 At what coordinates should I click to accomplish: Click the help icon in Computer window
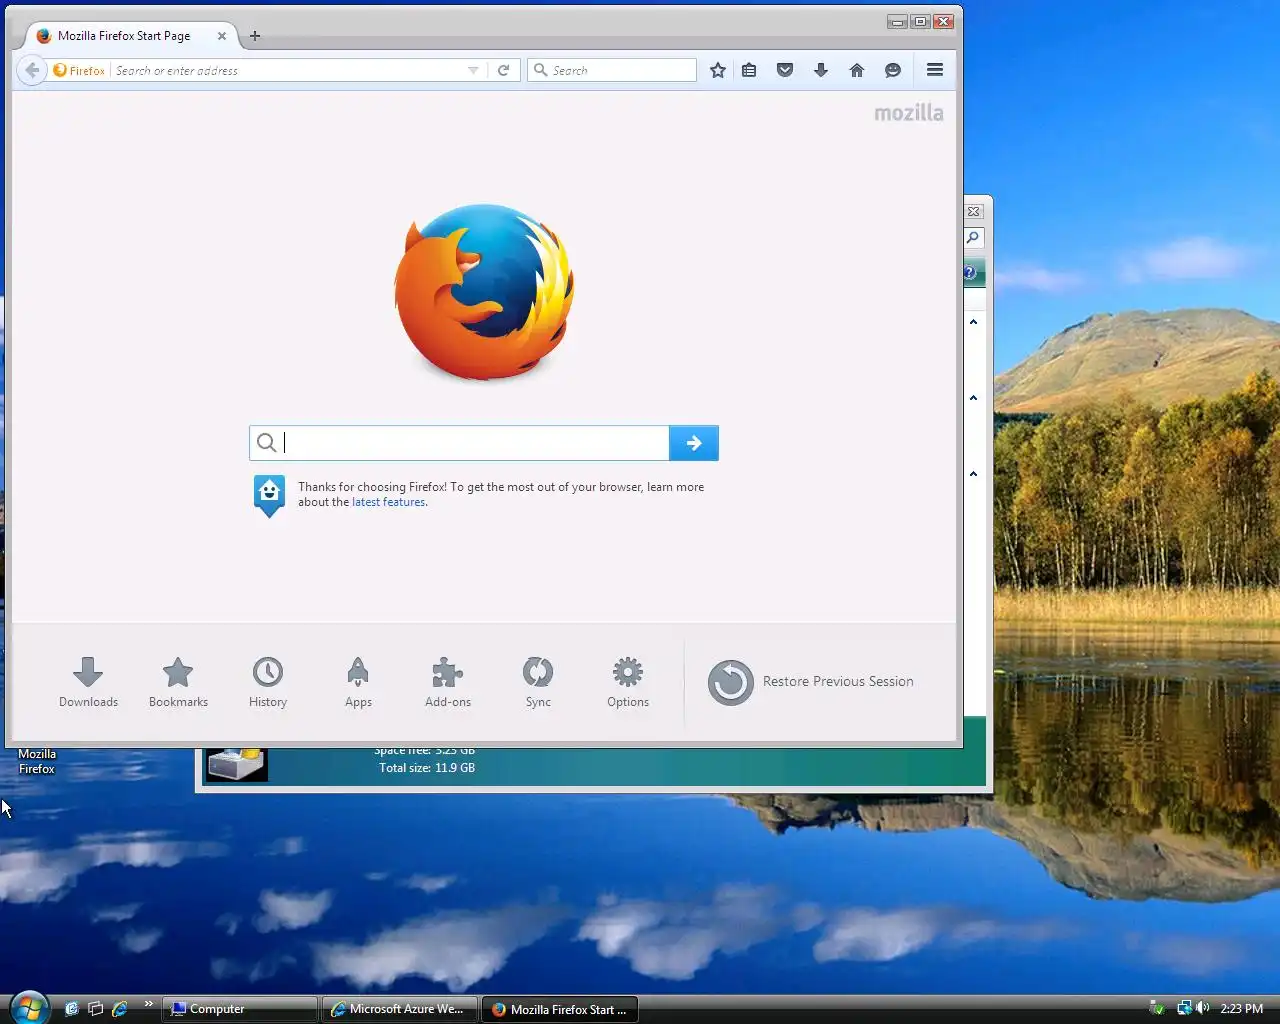[x=970, y=272]
